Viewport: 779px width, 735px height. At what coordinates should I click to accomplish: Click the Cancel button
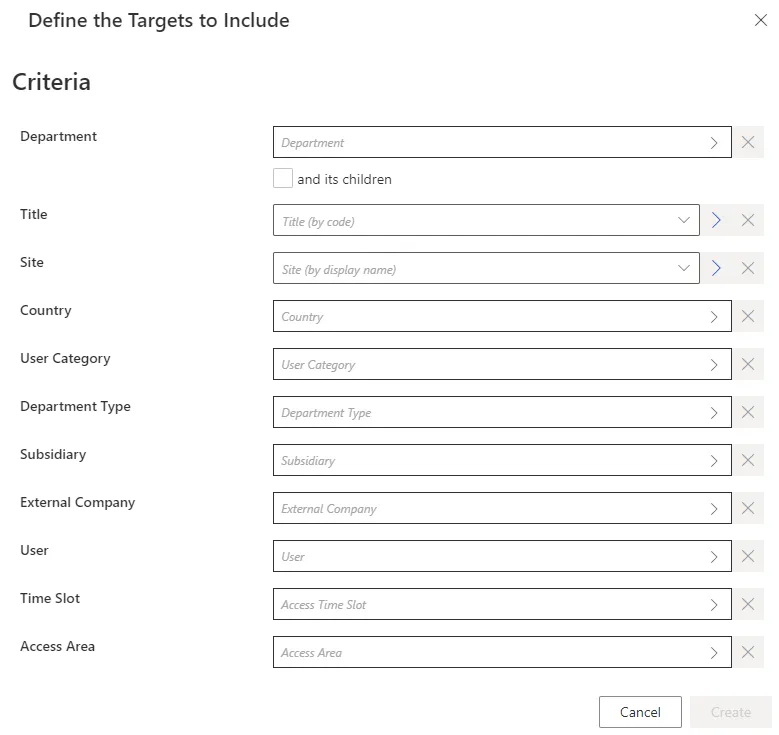640,712
